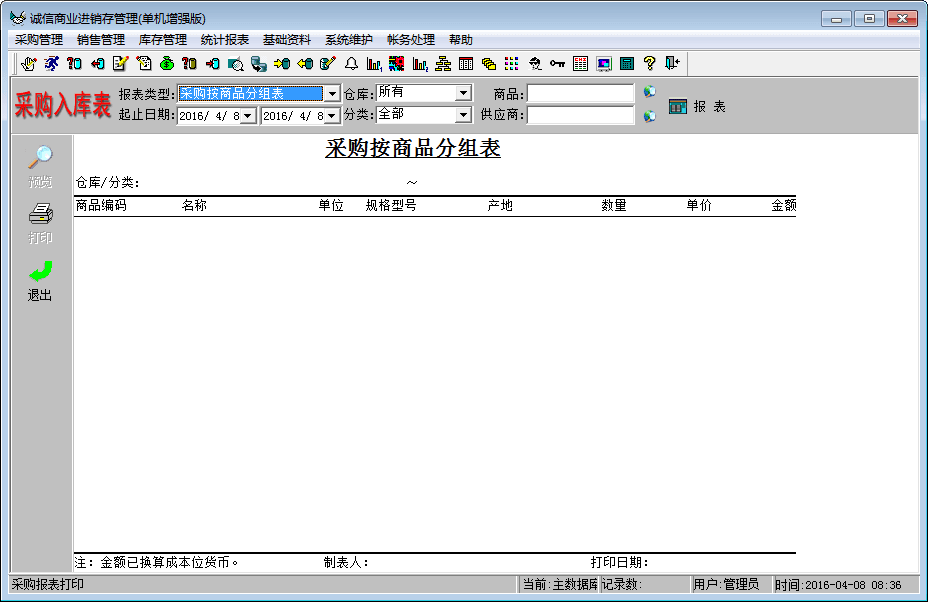The image size is (928, 602).
Task: Click the 打印 printer icon in the sidebar
Action: point(40,214)
